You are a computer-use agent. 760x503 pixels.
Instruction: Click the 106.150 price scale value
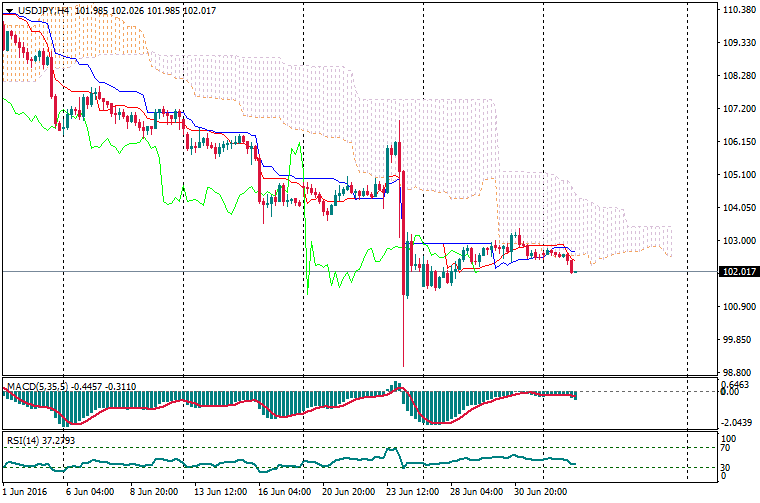pyautogui.click(x=739, y=141)
